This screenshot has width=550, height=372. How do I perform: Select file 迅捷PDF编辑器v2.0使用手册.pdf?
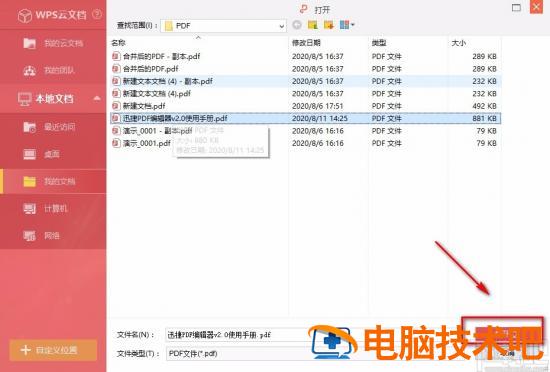[306, 119]
